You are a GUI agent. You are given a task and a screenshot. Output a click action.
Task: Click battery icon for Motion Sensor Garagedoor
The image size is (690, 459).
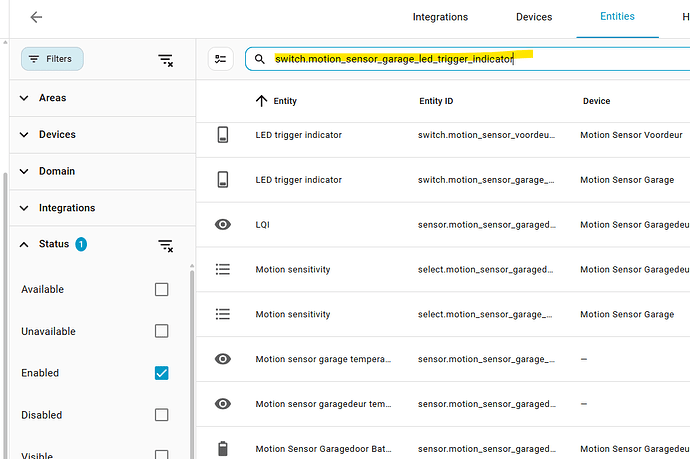[224, 446]
